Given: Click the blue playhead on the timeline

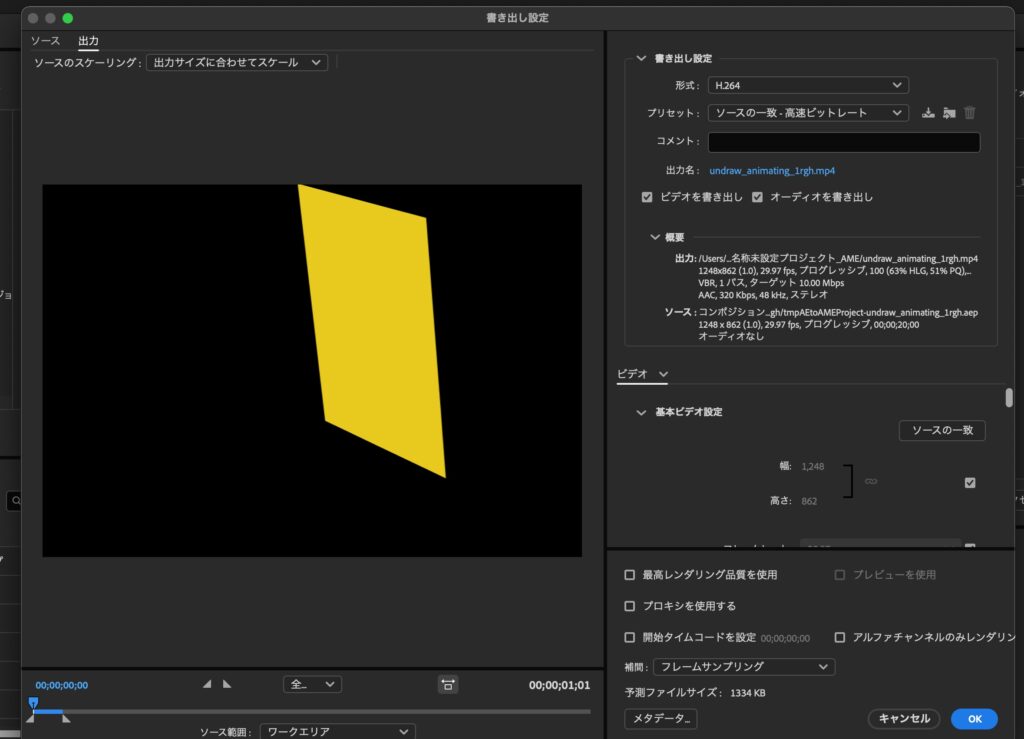Looking at the screenshot, I should pos(33,703).
